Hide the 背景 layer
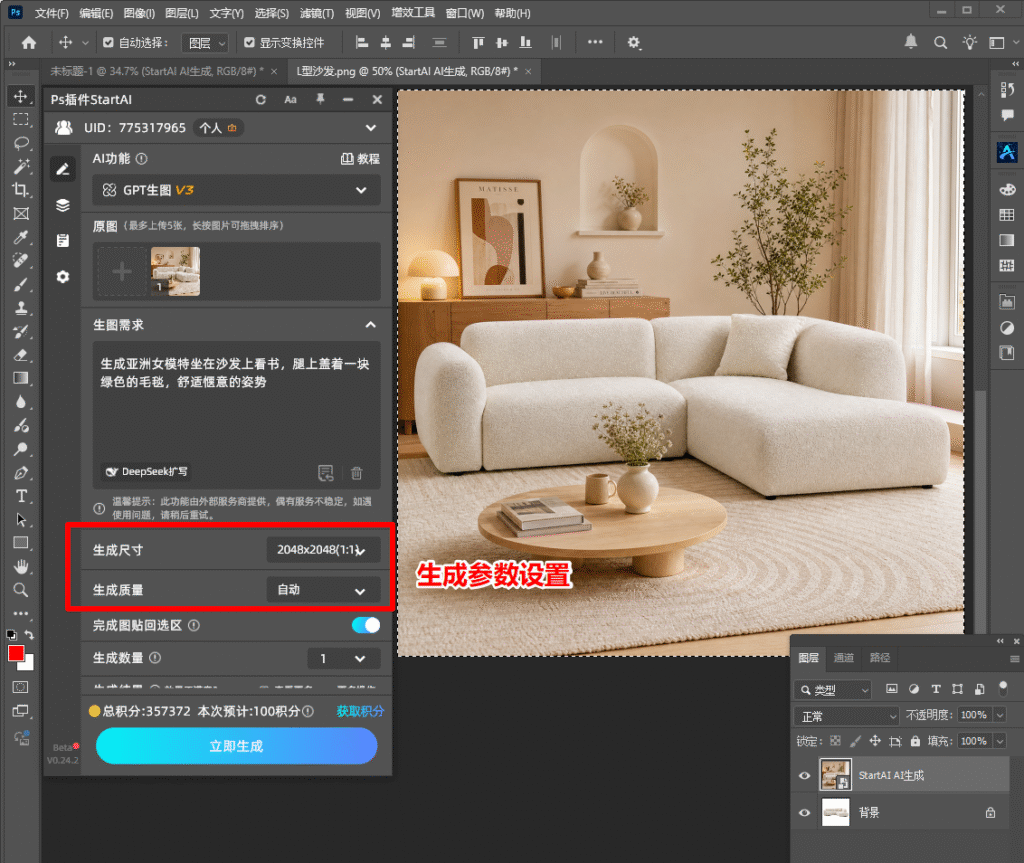 pos(805,813)
